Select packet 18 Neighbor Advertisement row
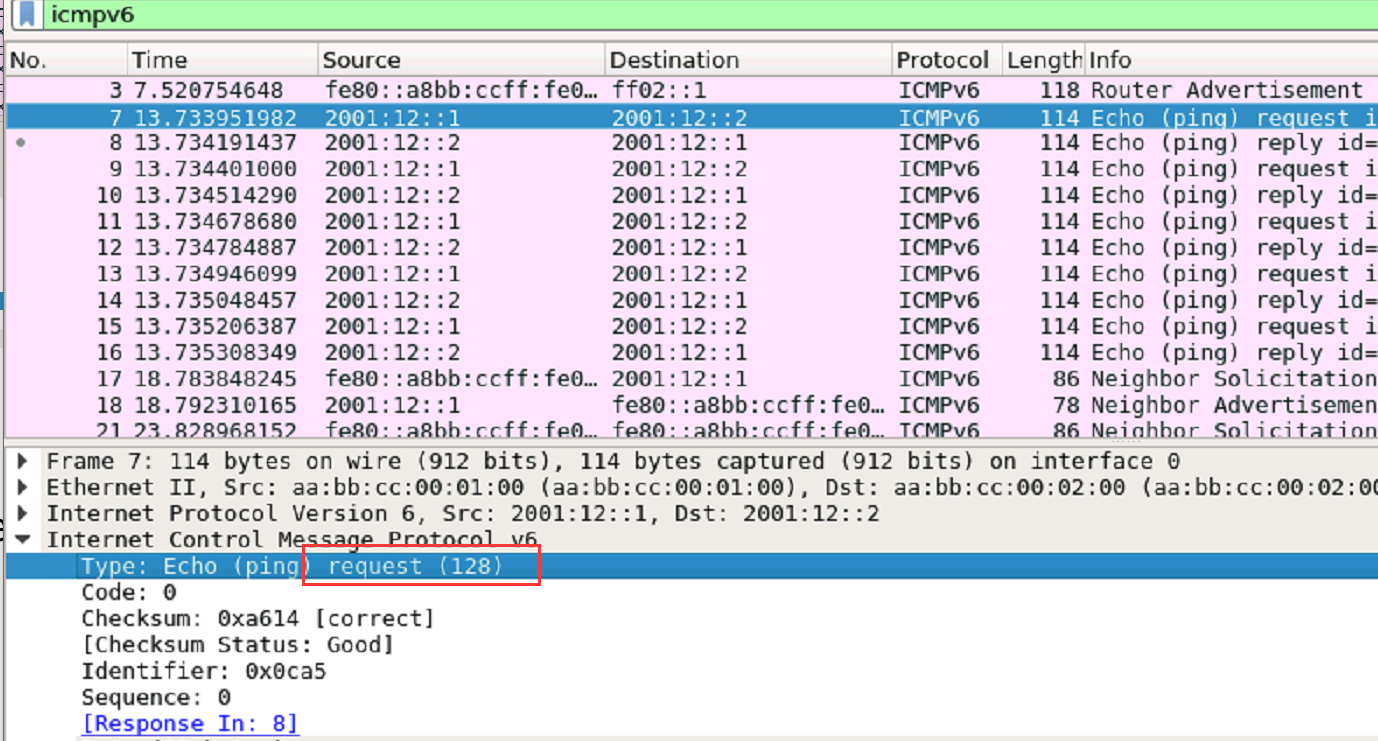 (692, 405)
